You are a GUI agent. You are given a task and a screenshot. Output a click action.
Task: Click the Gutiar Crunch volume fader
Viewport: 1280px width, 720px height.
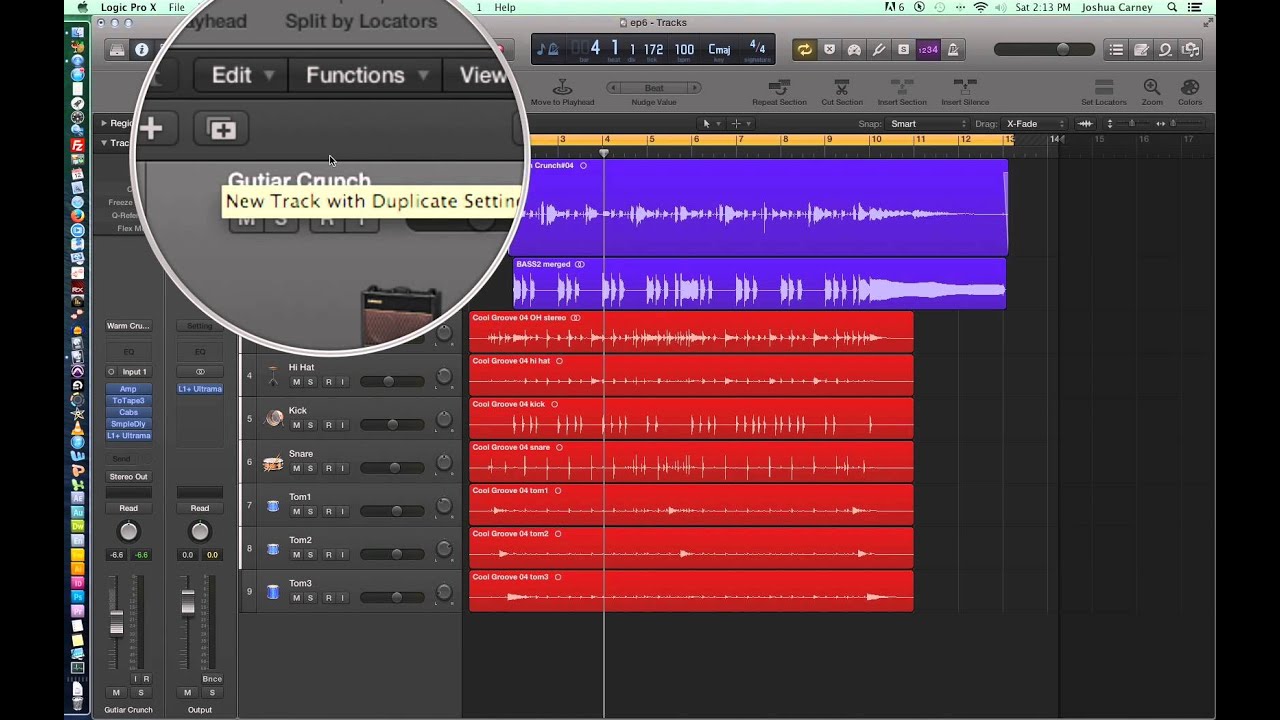click(117, 622)
